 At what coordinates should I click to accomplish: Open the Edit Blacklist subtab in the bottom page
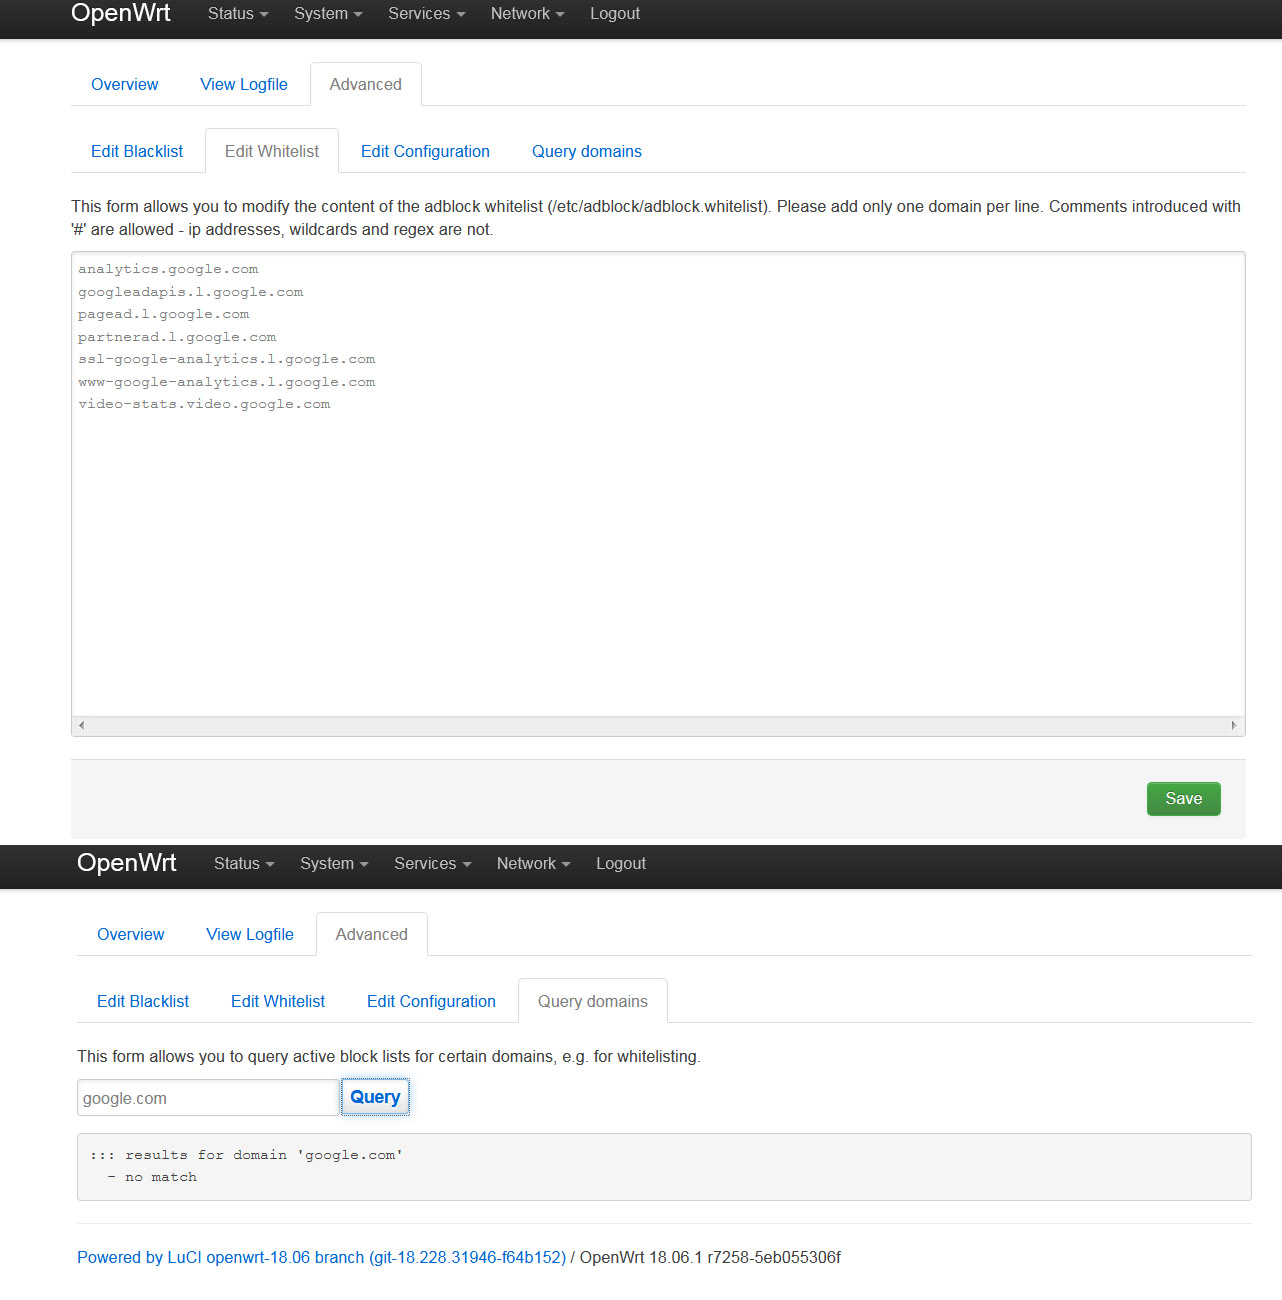click(x=143, y=1002)
